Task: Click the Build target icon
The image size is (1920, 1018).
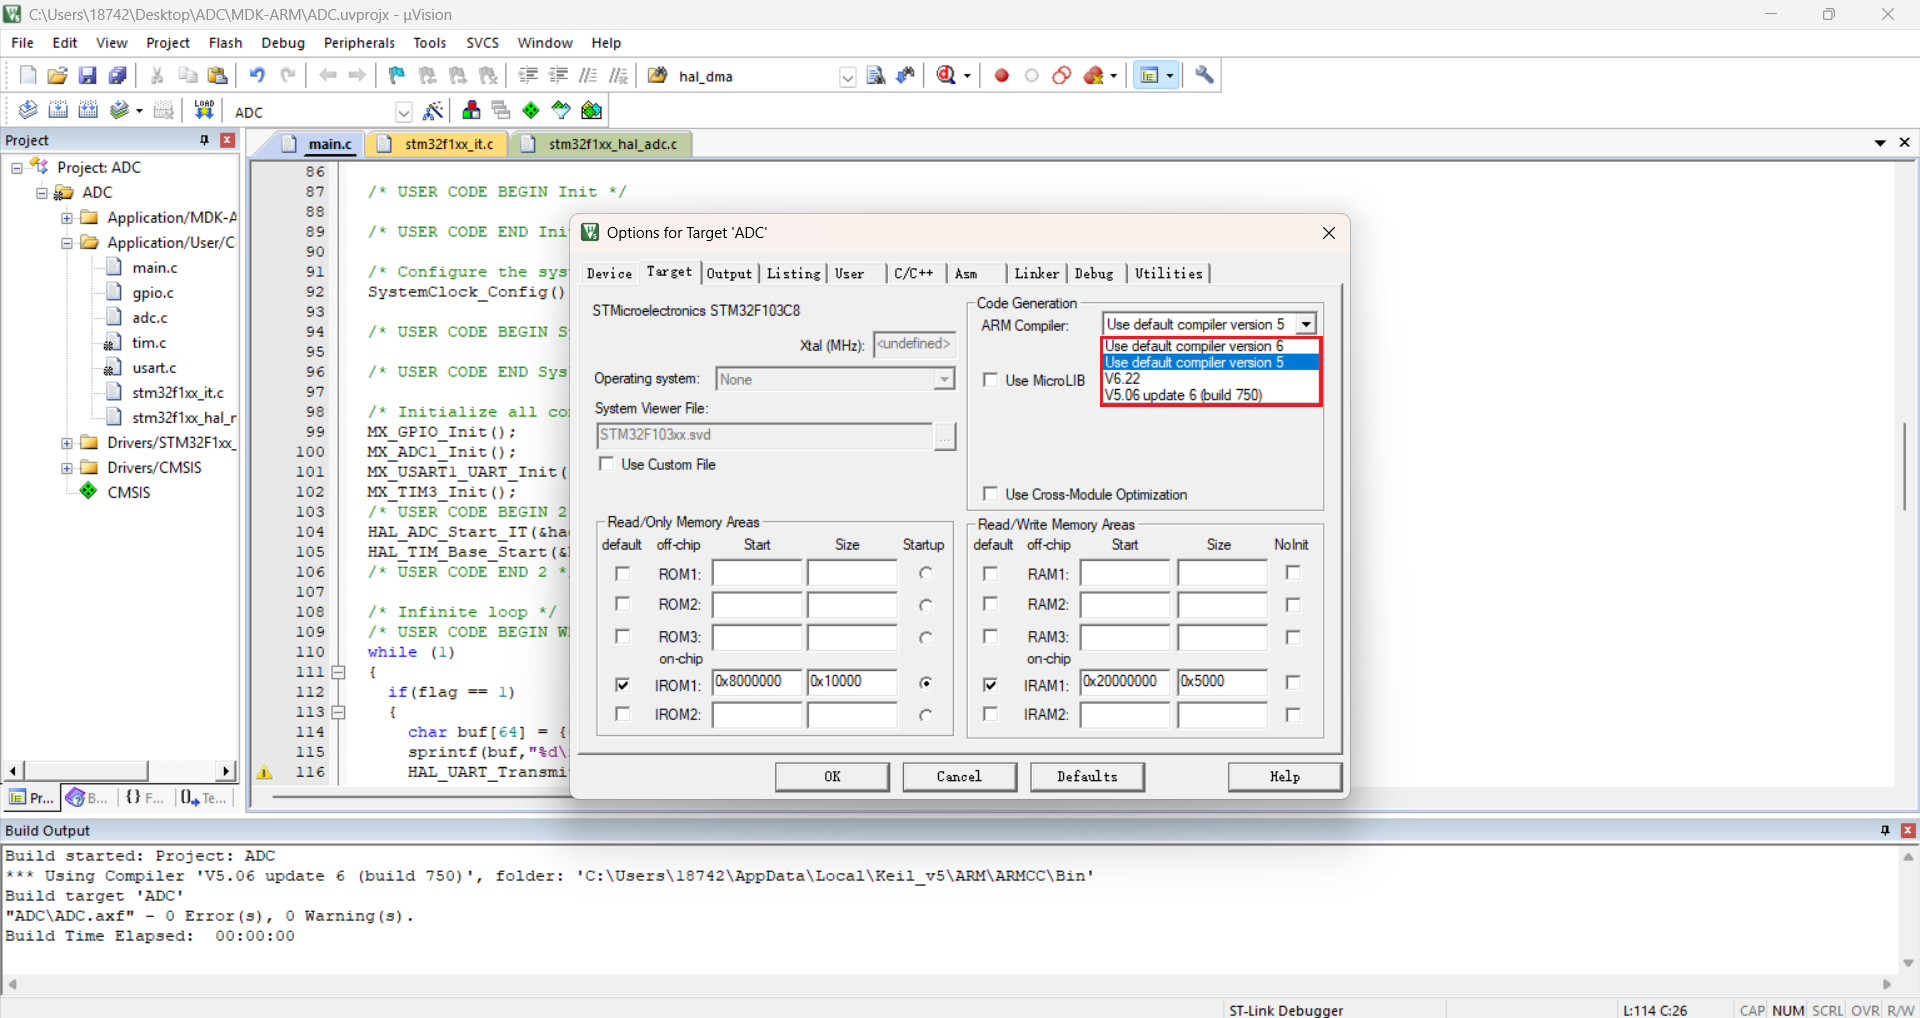Action: (x=58, y=110)
